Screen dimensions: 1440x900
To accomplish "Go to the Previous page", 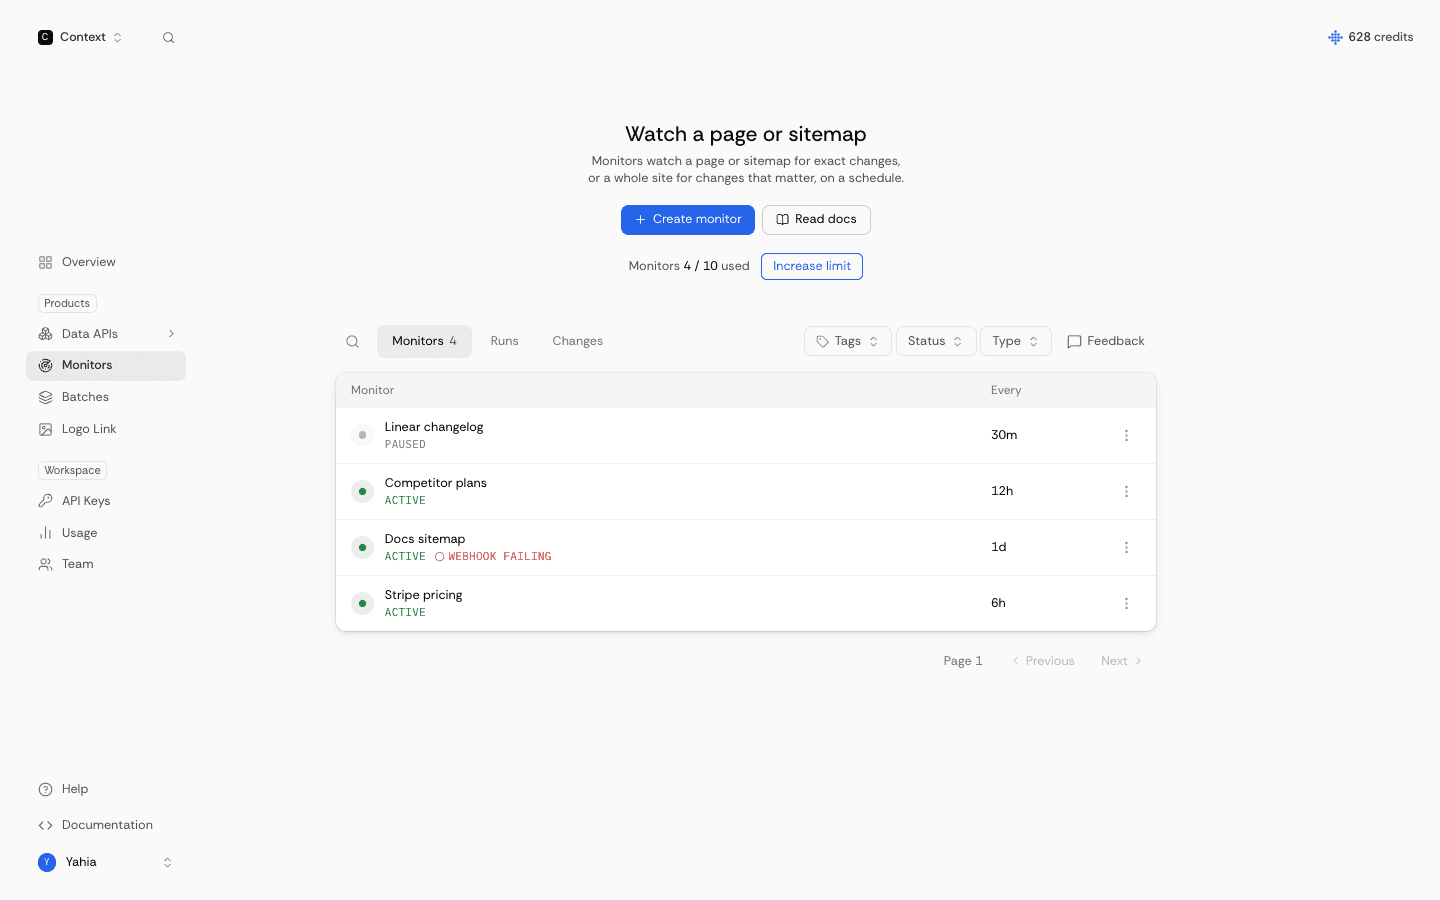I will click(1043, 661).
